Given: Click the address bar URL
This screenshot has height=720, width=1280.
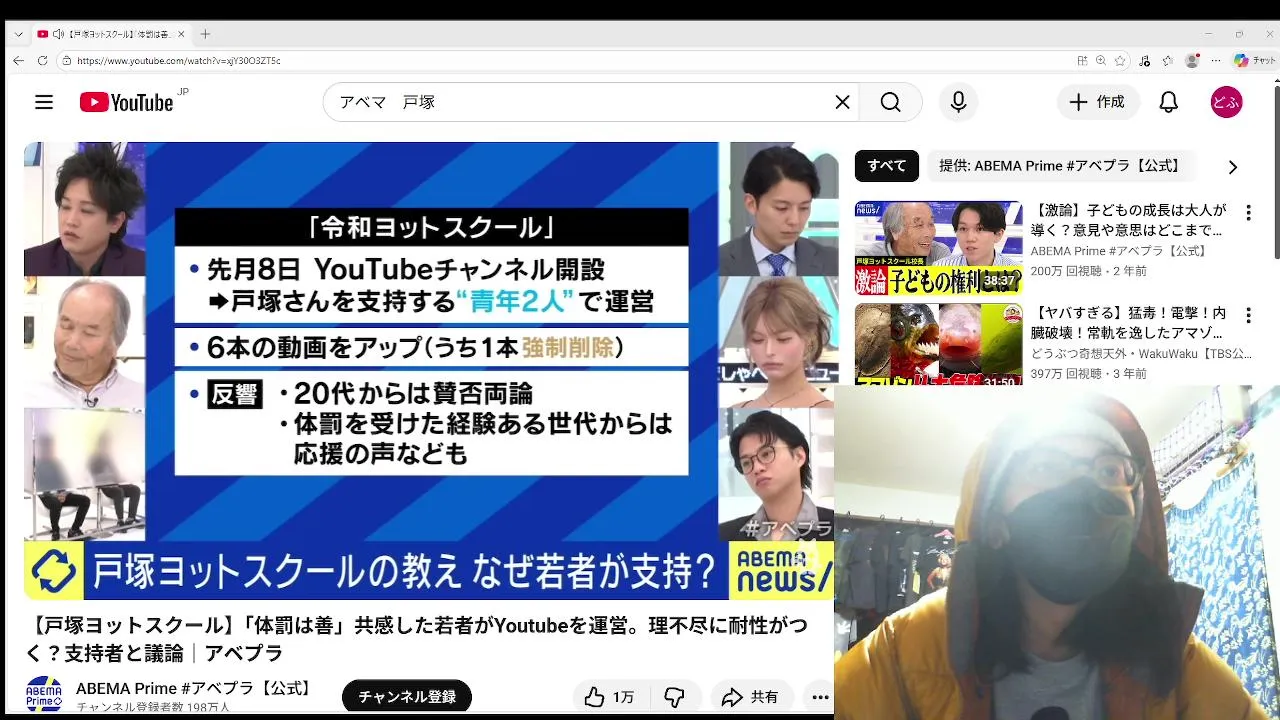Looking at the screenshot, I should click(179, 61).
